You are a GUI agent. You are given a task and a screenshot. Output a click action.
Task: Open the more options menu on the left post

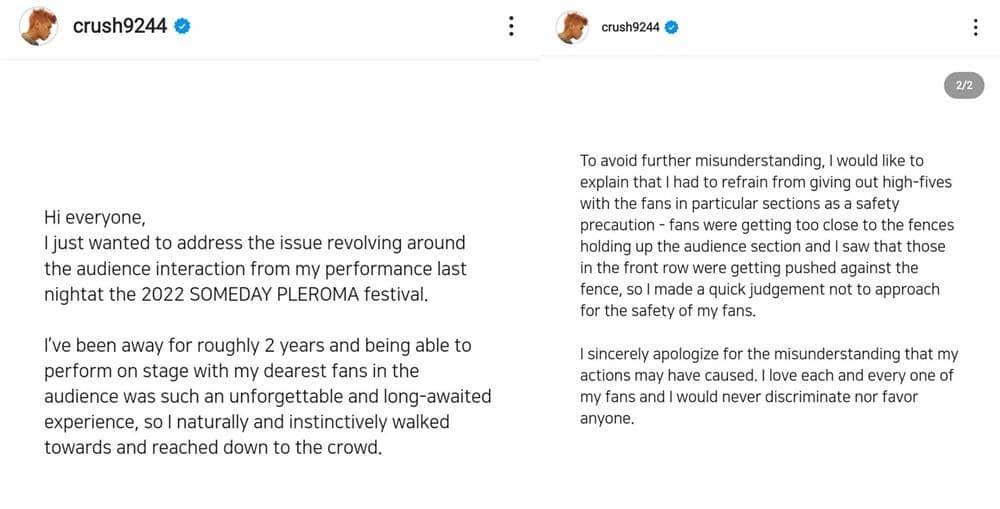click(511, 27)
